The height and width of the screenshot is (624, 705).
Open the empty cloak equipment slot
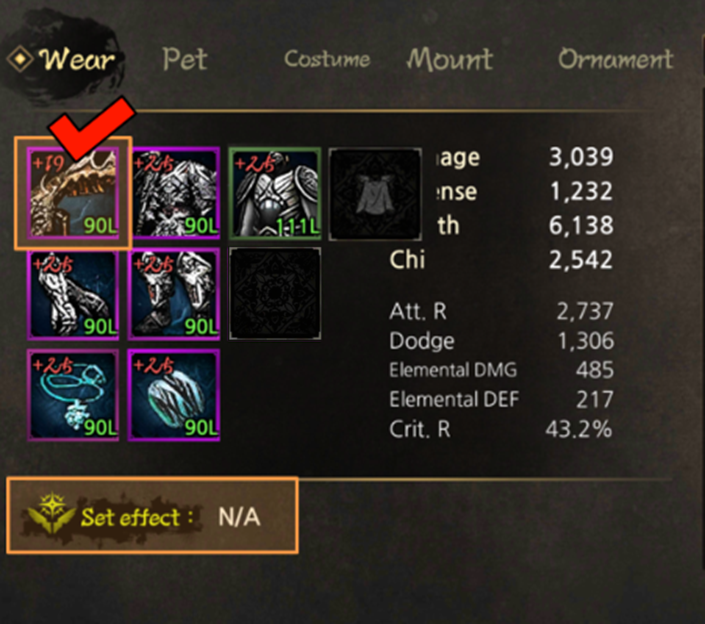[x=375, y=194]
